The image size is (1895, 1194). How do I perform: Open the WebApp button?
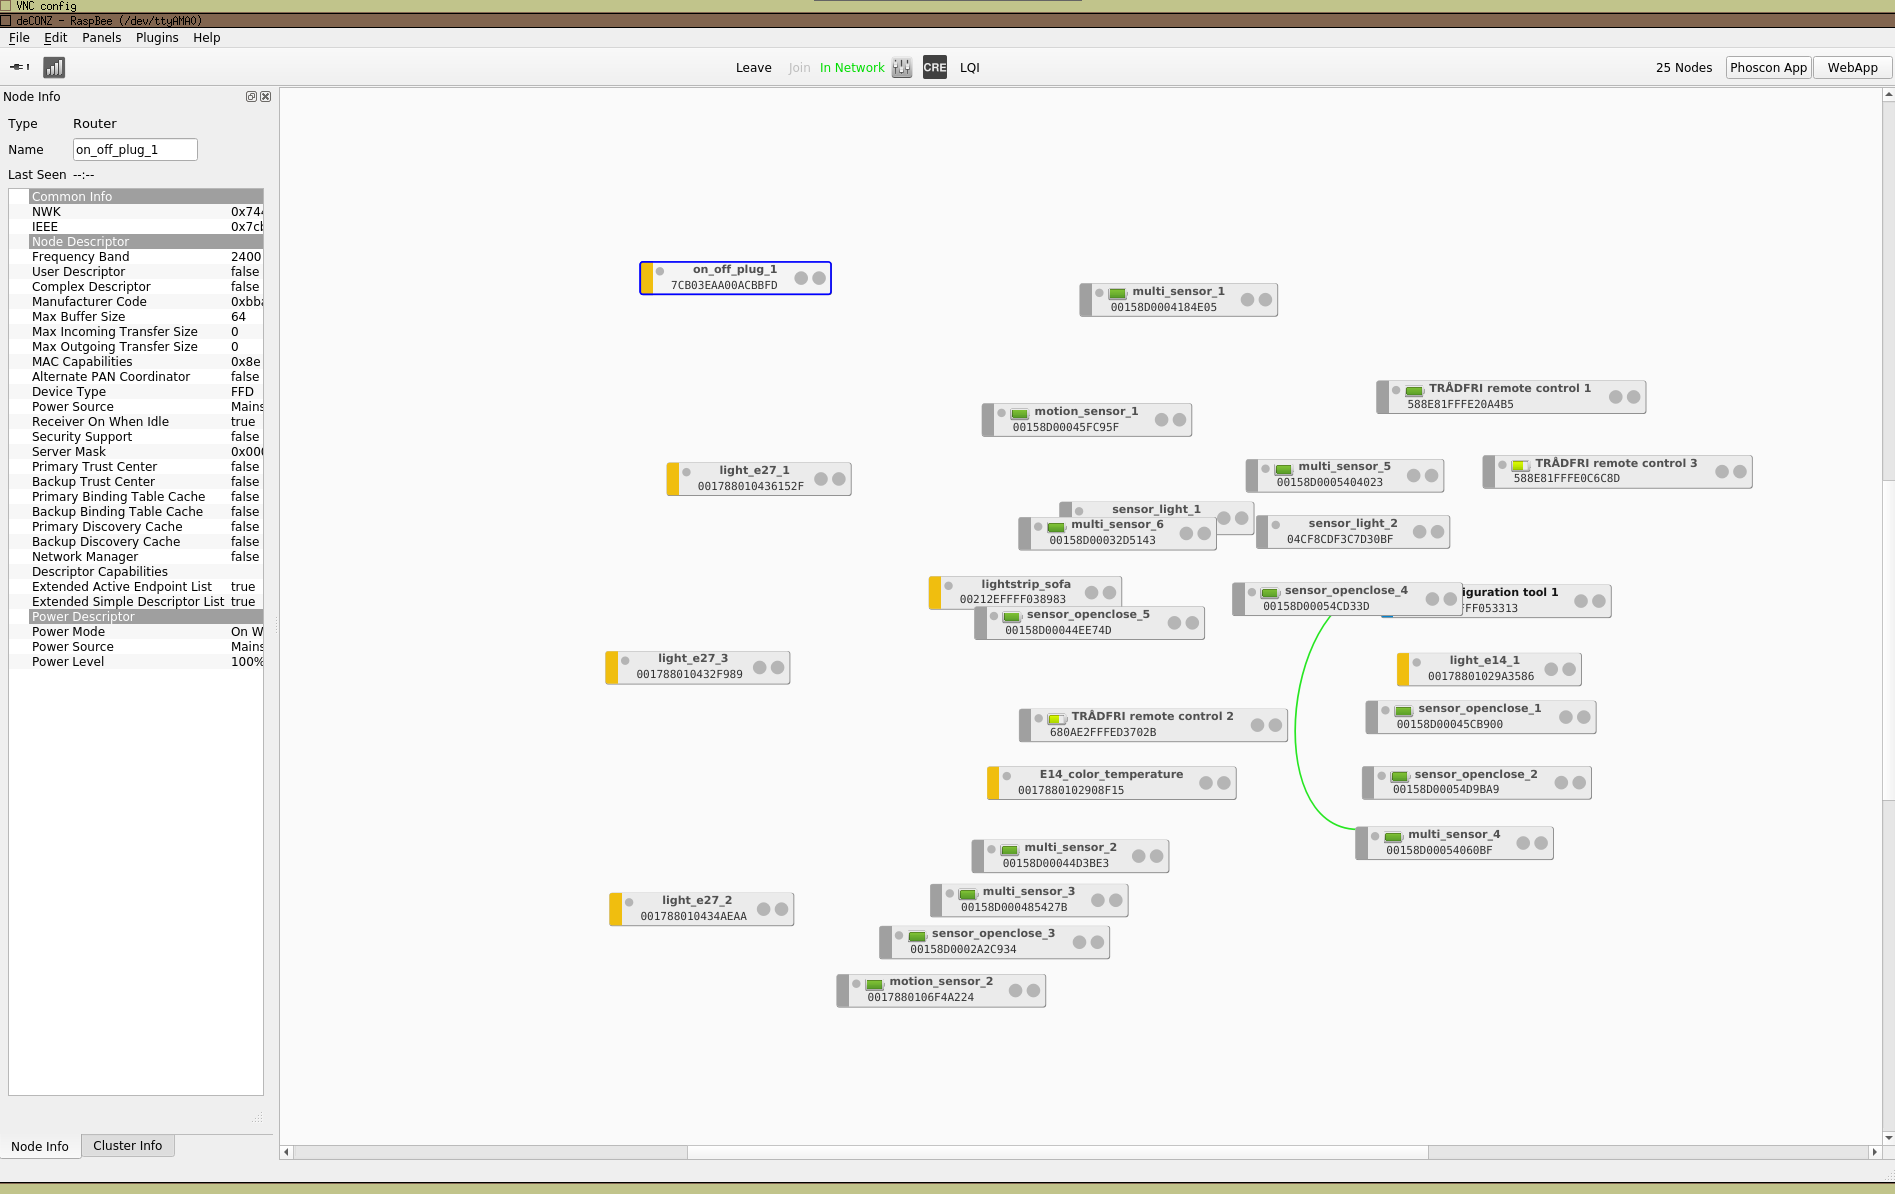point(1852,68)
